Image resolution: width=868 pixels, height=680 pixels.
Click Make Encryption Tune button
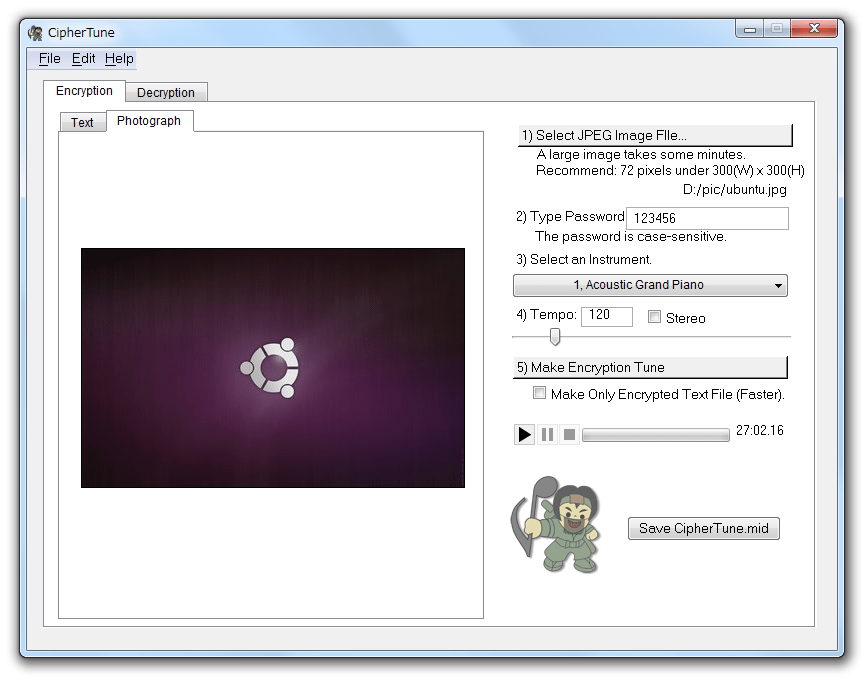tap(650, 368)
